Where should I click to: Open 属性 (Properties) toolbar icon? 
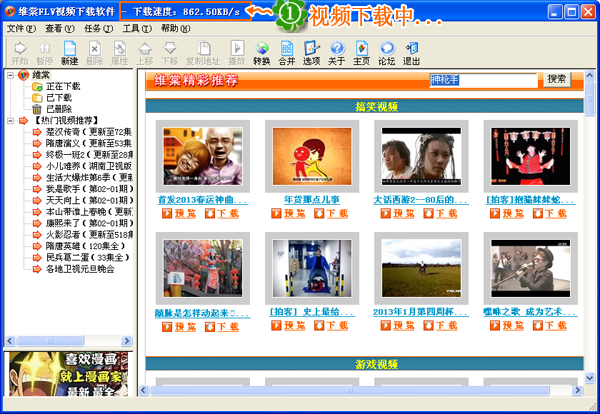[x=120, y=53]
